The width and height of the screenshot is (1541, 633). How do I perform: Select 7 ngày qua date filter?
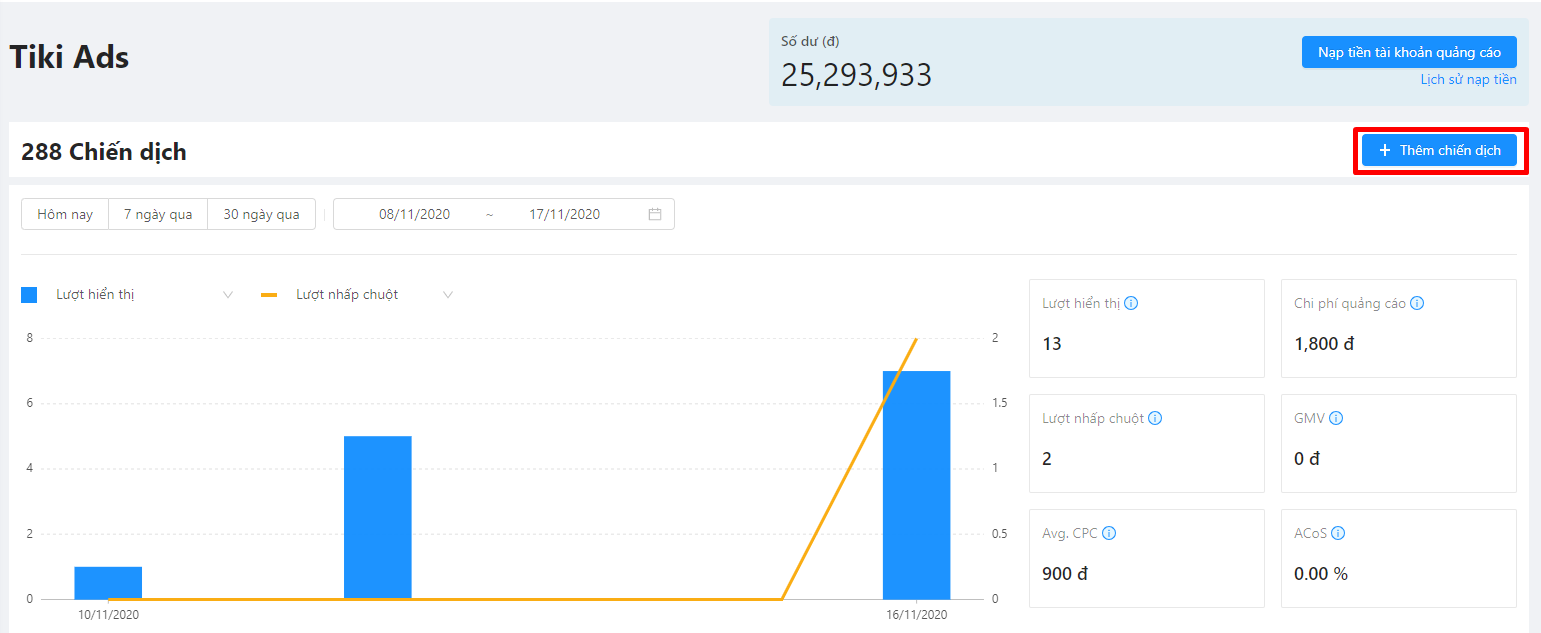(x=158, y=214)
